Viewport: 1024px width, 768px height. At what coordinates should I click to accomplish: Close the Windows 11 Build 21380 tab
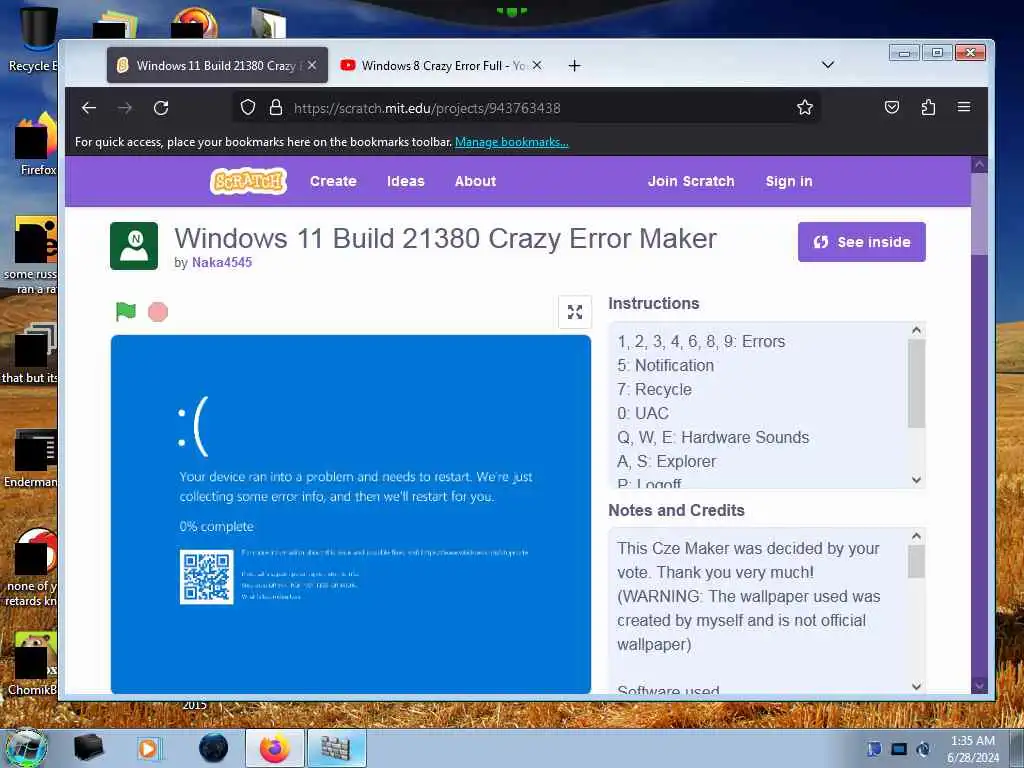[x=312, y=65]
